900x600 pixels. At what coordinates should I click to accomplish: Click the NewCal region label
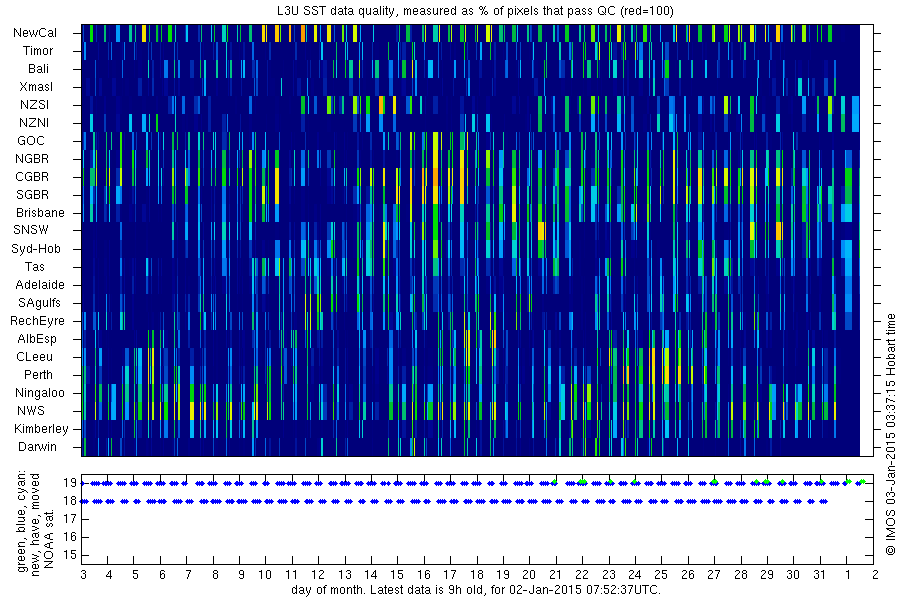pyautogui.click(x=35, y=33)
